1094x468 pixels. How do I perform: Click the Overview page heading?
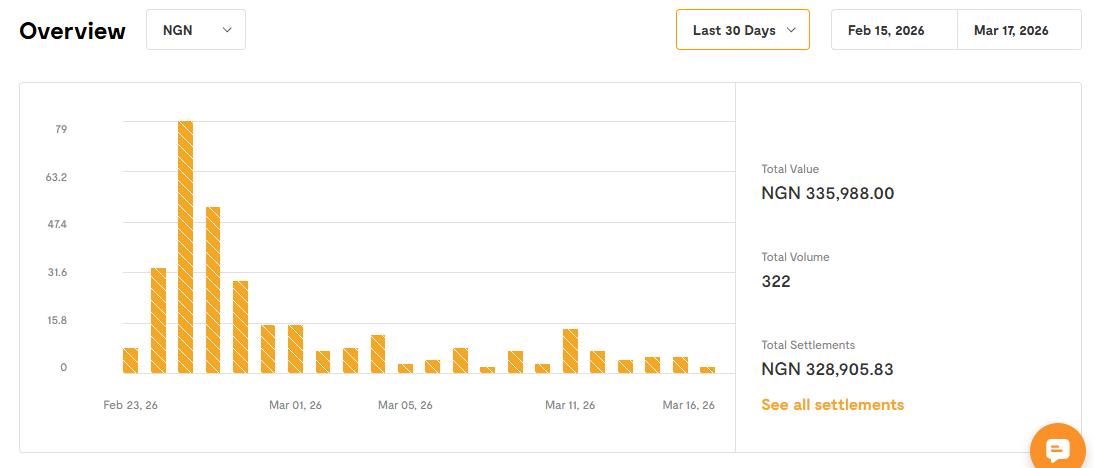(x=72, y=31)
